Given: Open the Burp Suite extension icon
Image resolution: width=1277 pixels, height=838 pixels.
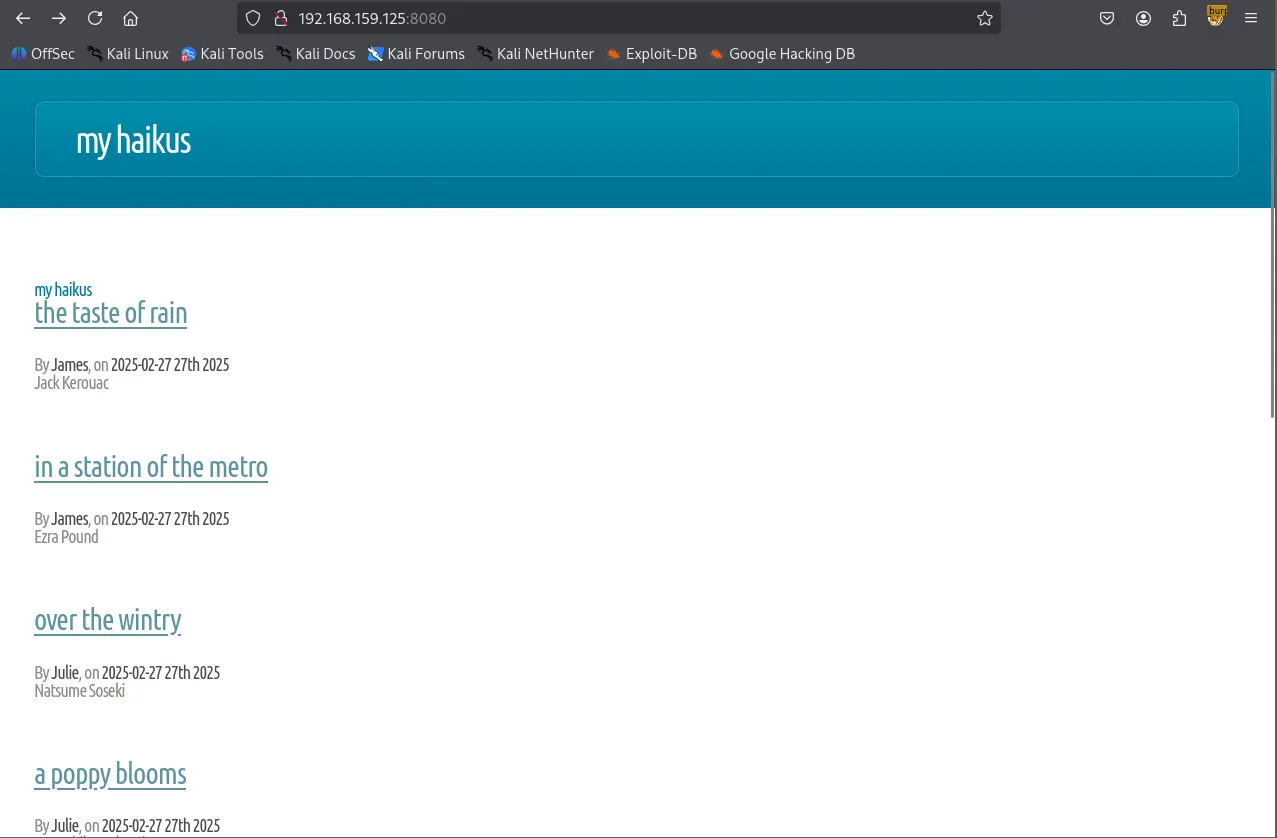Looking at the screenshot, I should [1216, 16].
